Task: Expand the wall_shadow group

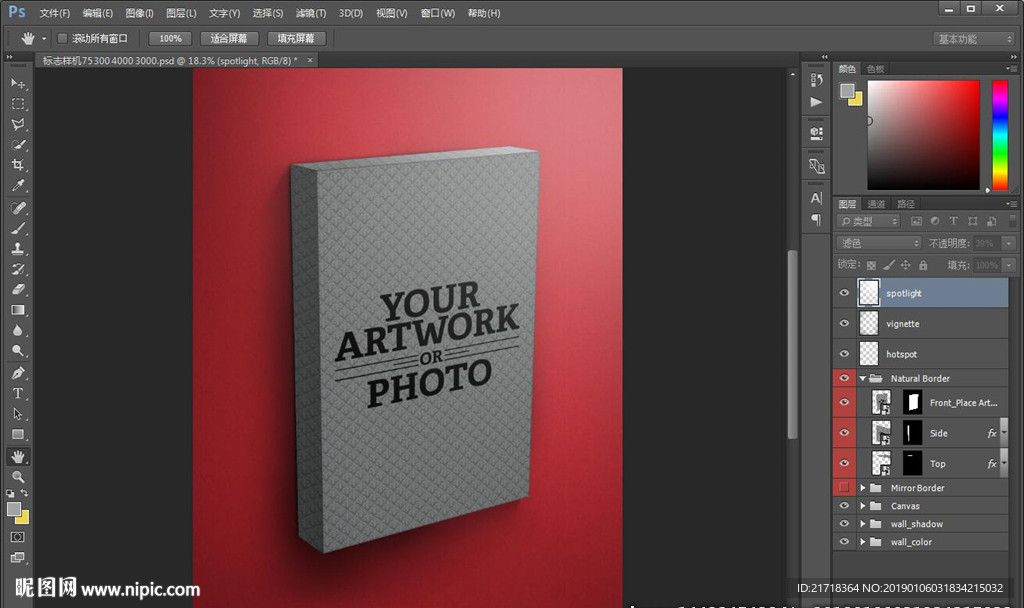Action: (x=863, y=524)
